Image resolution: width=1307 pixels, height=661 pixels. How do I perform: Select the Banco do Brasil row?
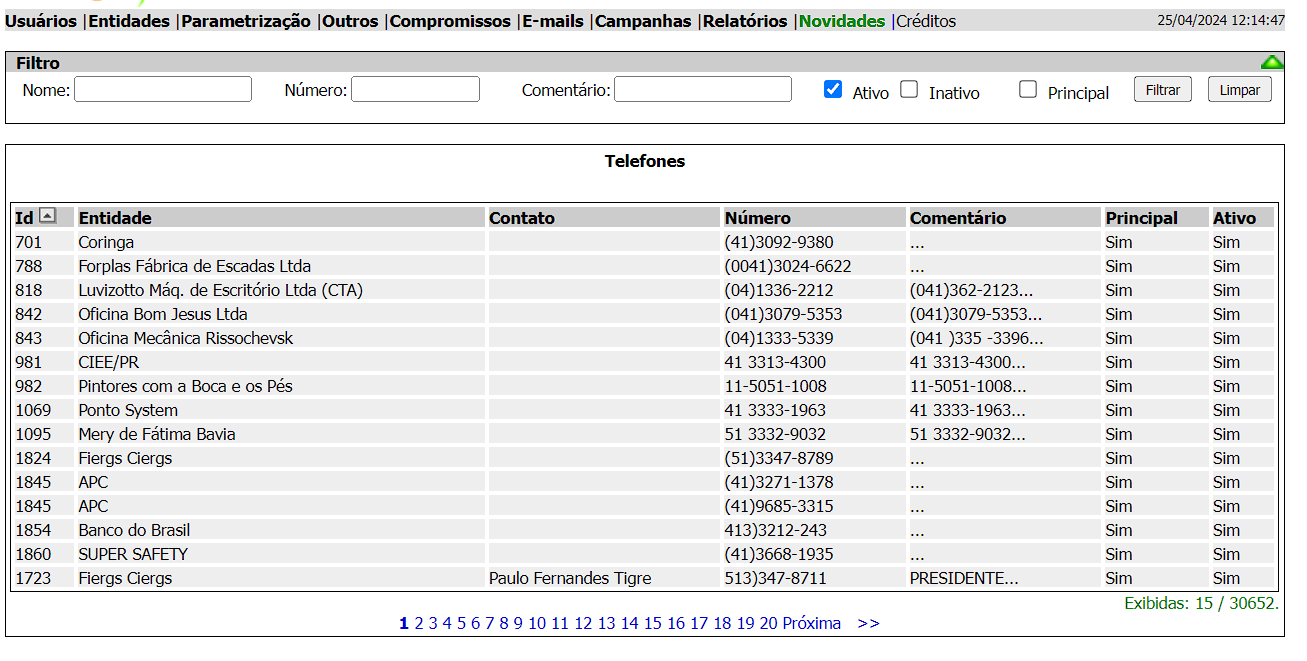point(134,530)
